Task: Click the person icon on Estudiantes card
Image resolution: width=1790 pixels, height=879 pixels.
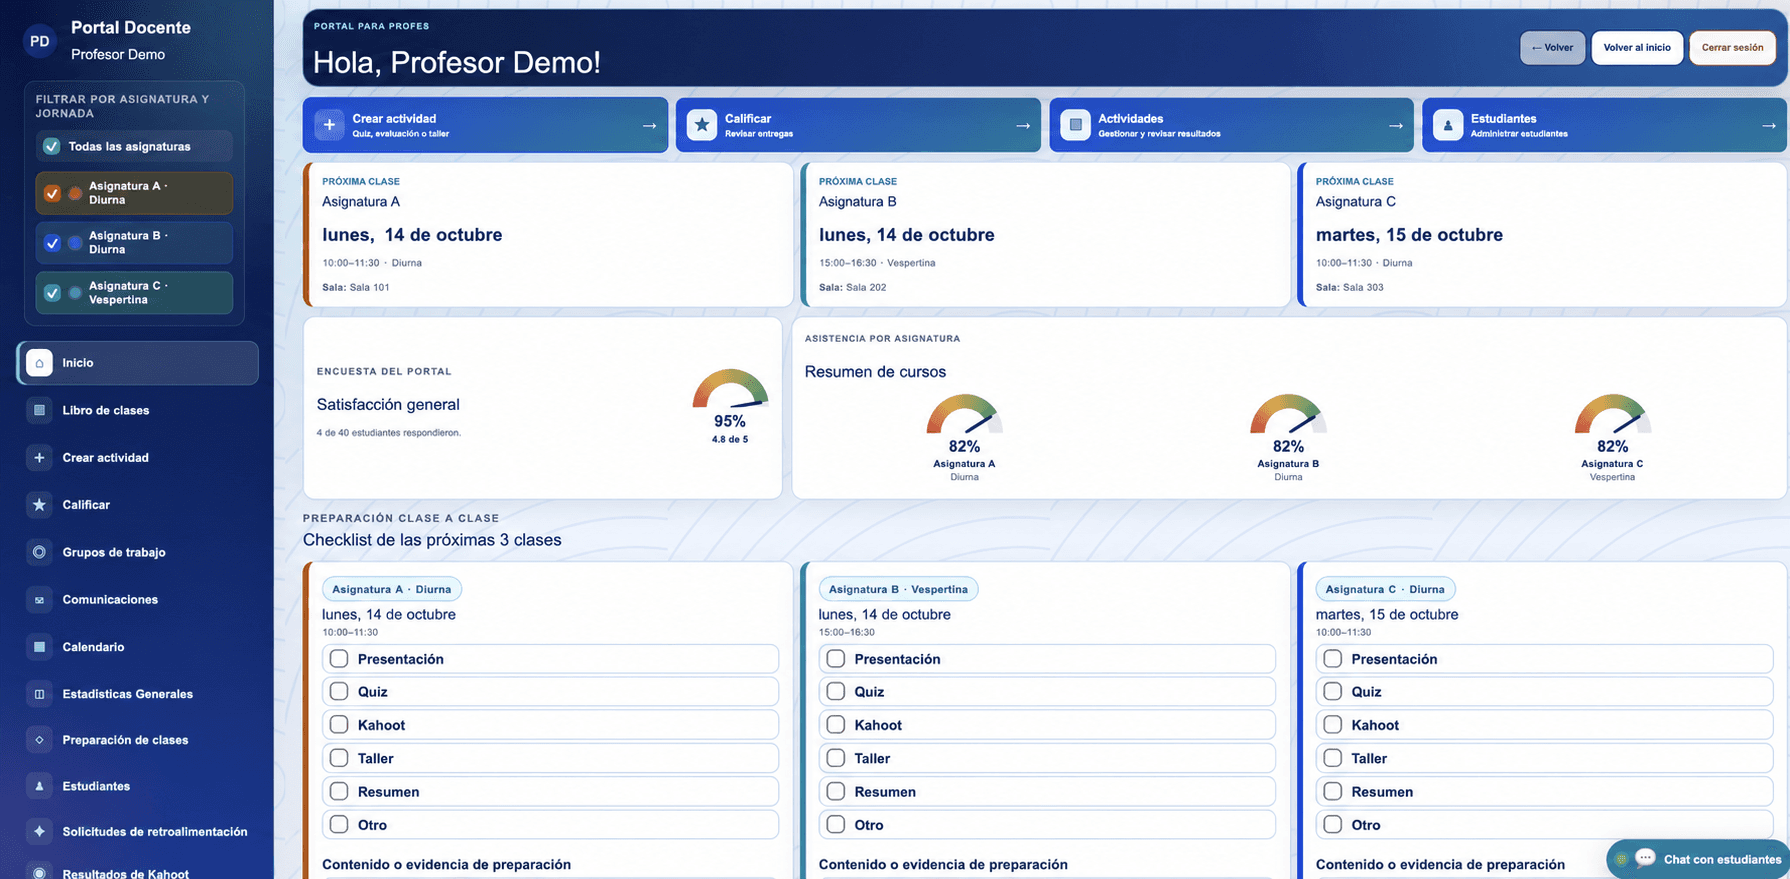Action: click(1448, 125)
